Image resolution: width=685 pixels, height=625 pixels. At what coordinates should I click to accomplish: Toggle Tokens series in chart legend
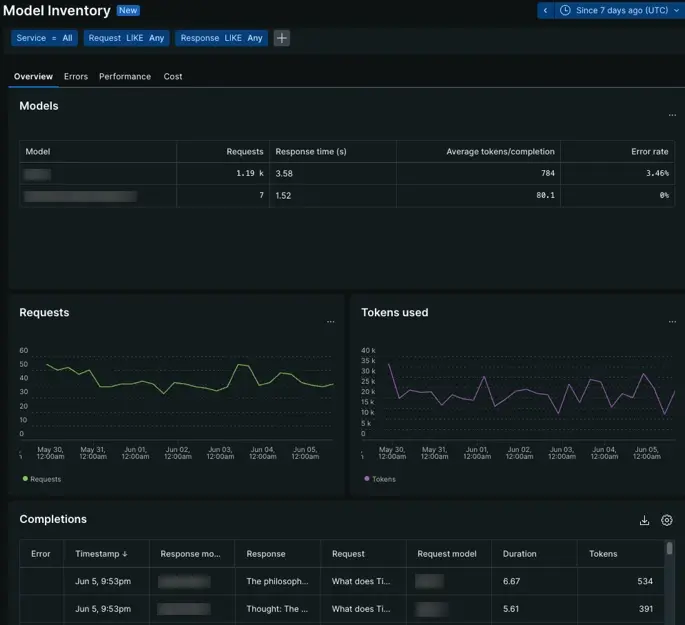pos(380,479)
